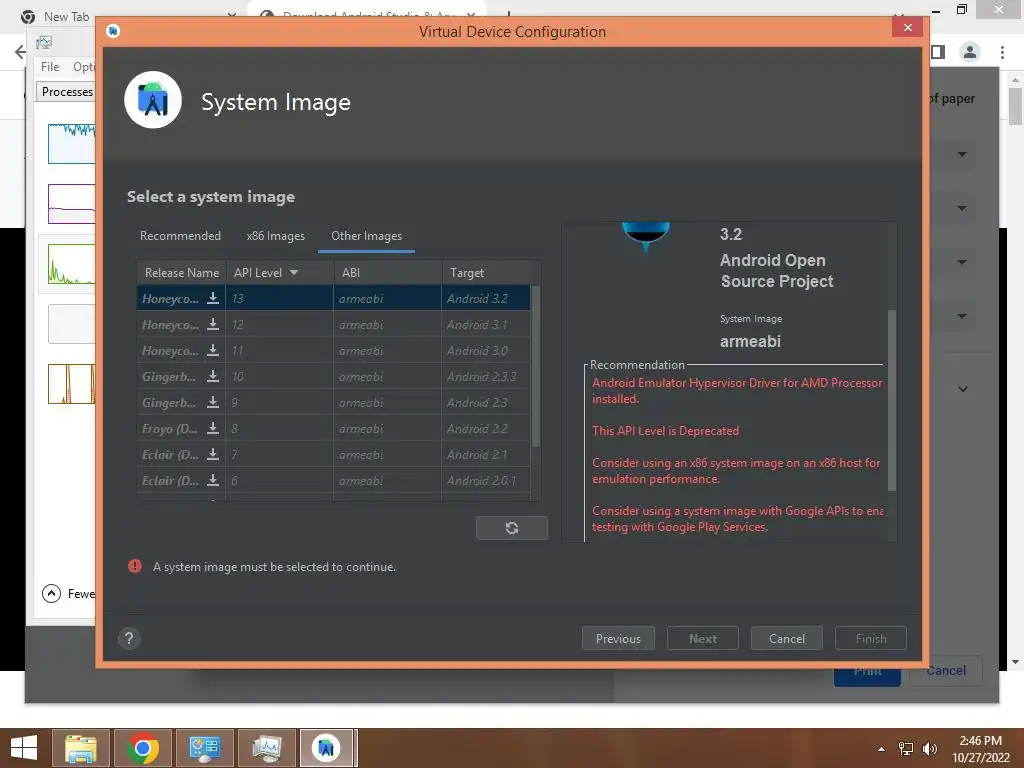
Task: Download the API 10 Gingerbread image
Action: (x=213, y=376)
